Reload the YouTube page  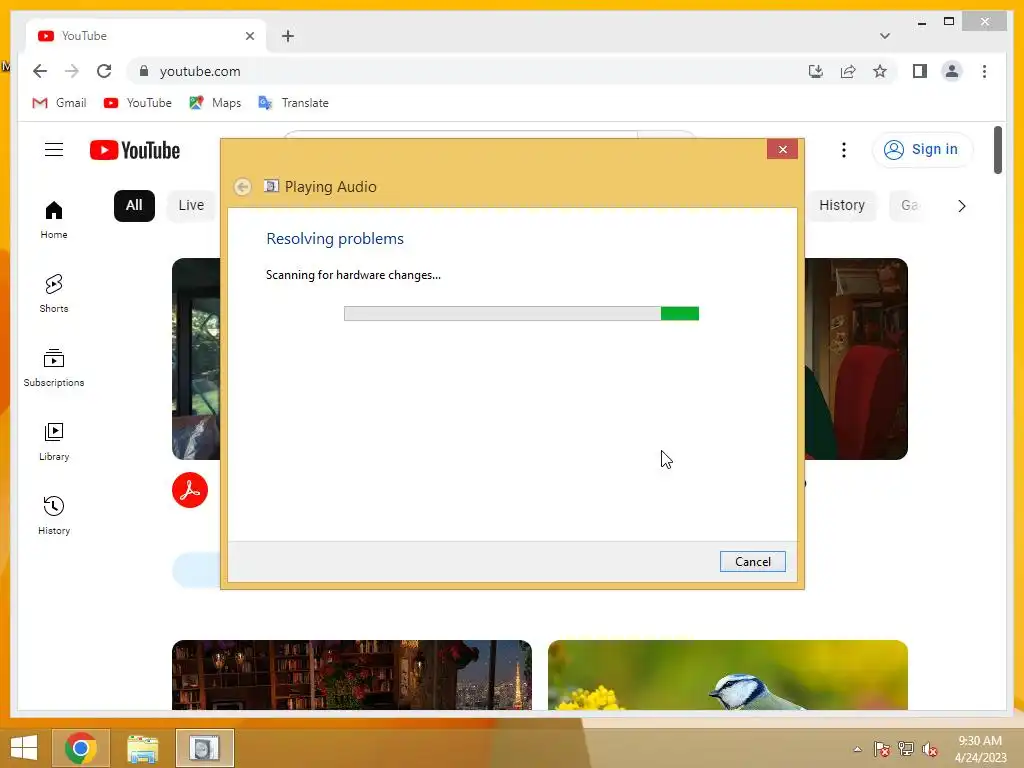104,71
